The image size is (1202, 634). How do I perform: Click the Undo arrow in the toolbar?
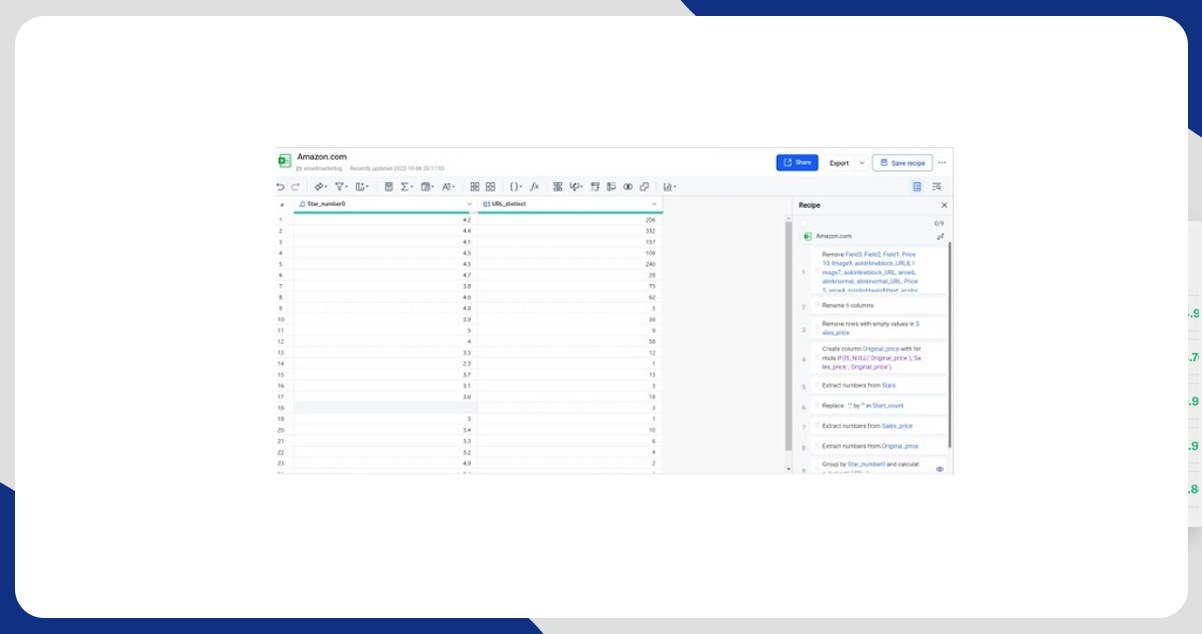tap(280, 187)
